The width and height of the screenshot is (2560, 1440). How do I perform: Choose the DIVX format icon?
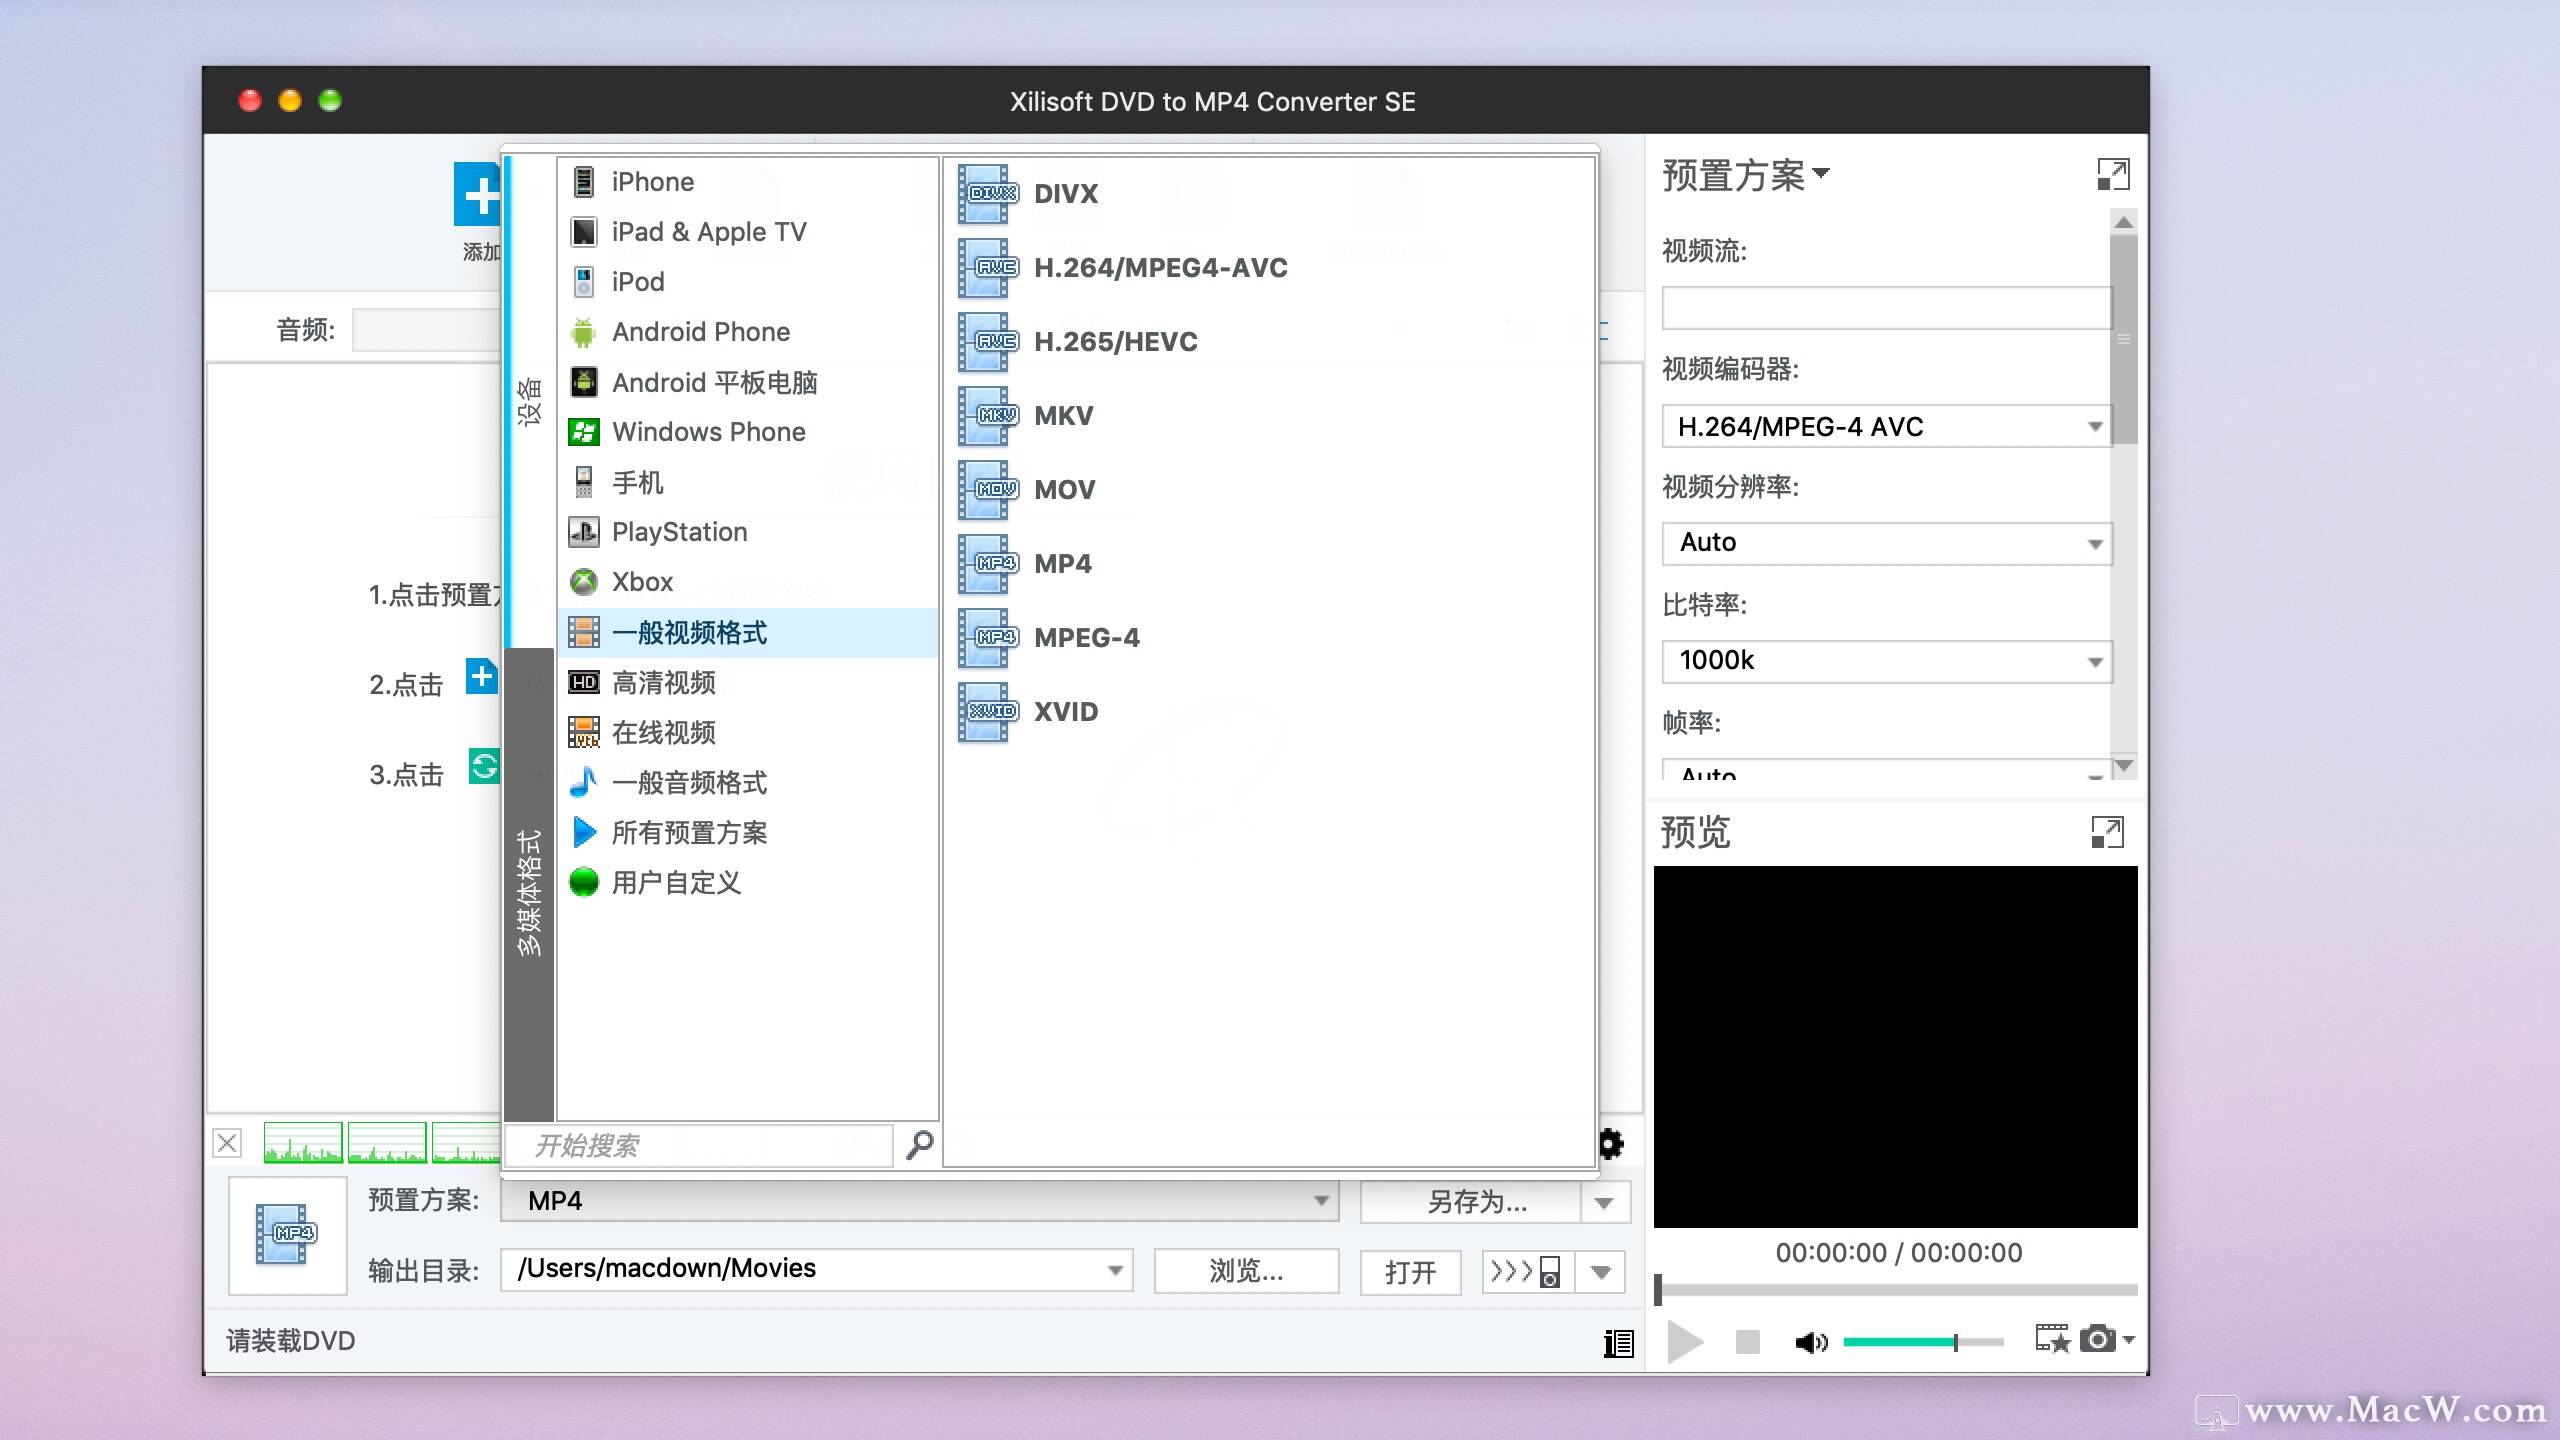point(988,194)
